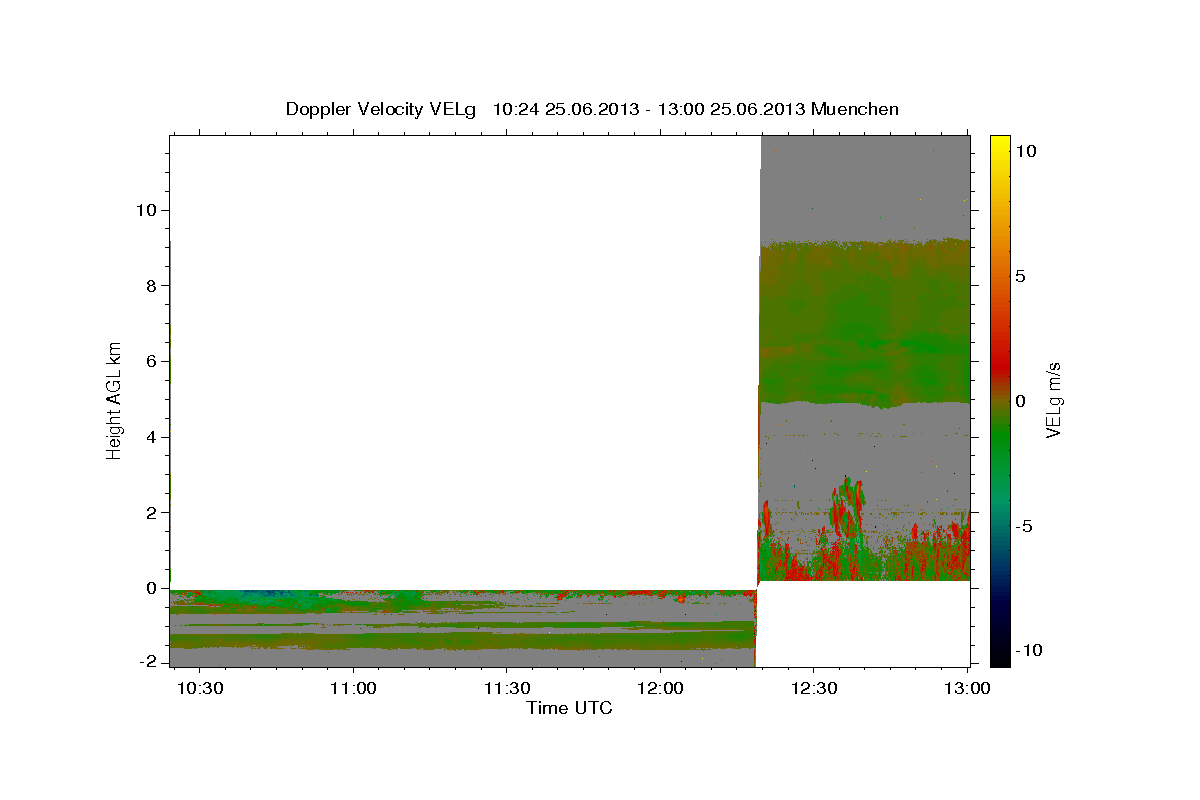Click the "12:00" time tick label
Image resolution: width=1200 pixels, height=800 pixels.
[660, 689]
